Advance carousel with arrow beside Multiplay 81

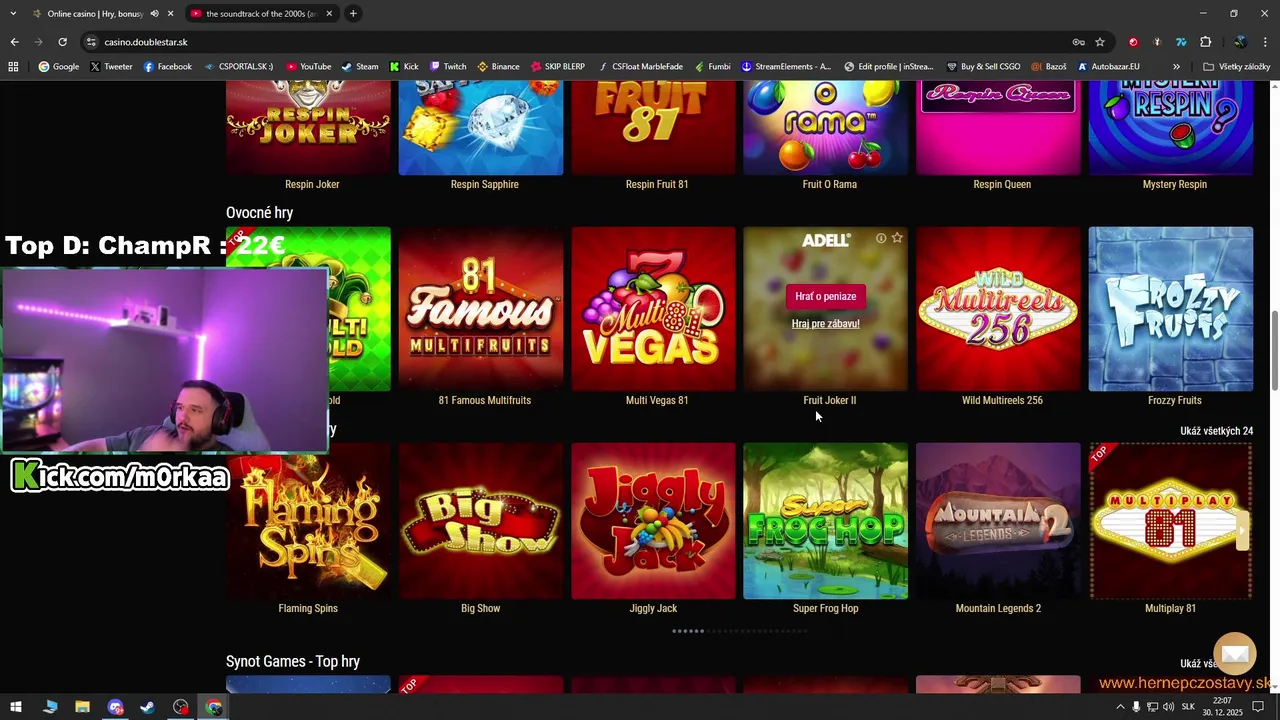click(1243, 530)
